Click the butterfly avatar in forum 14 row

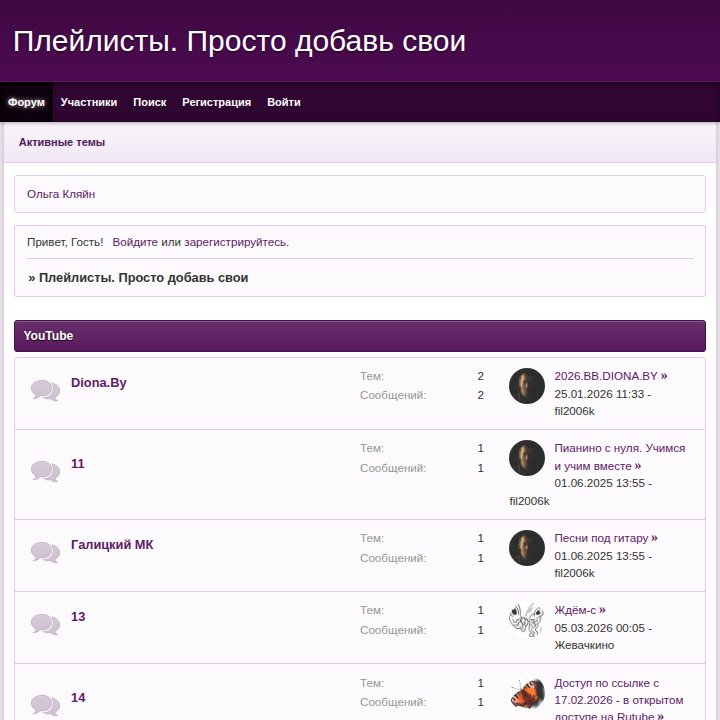(x=527, y=692)
